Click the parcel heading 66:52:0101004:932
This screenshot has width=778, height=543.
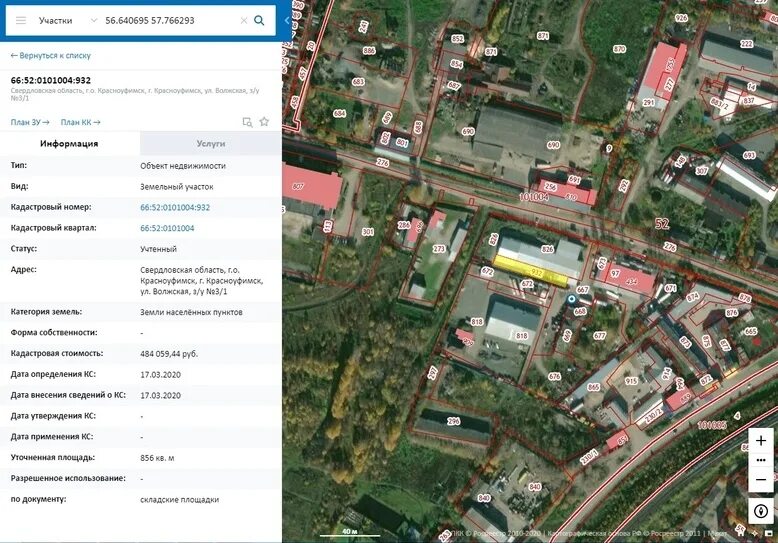(51, 80)
